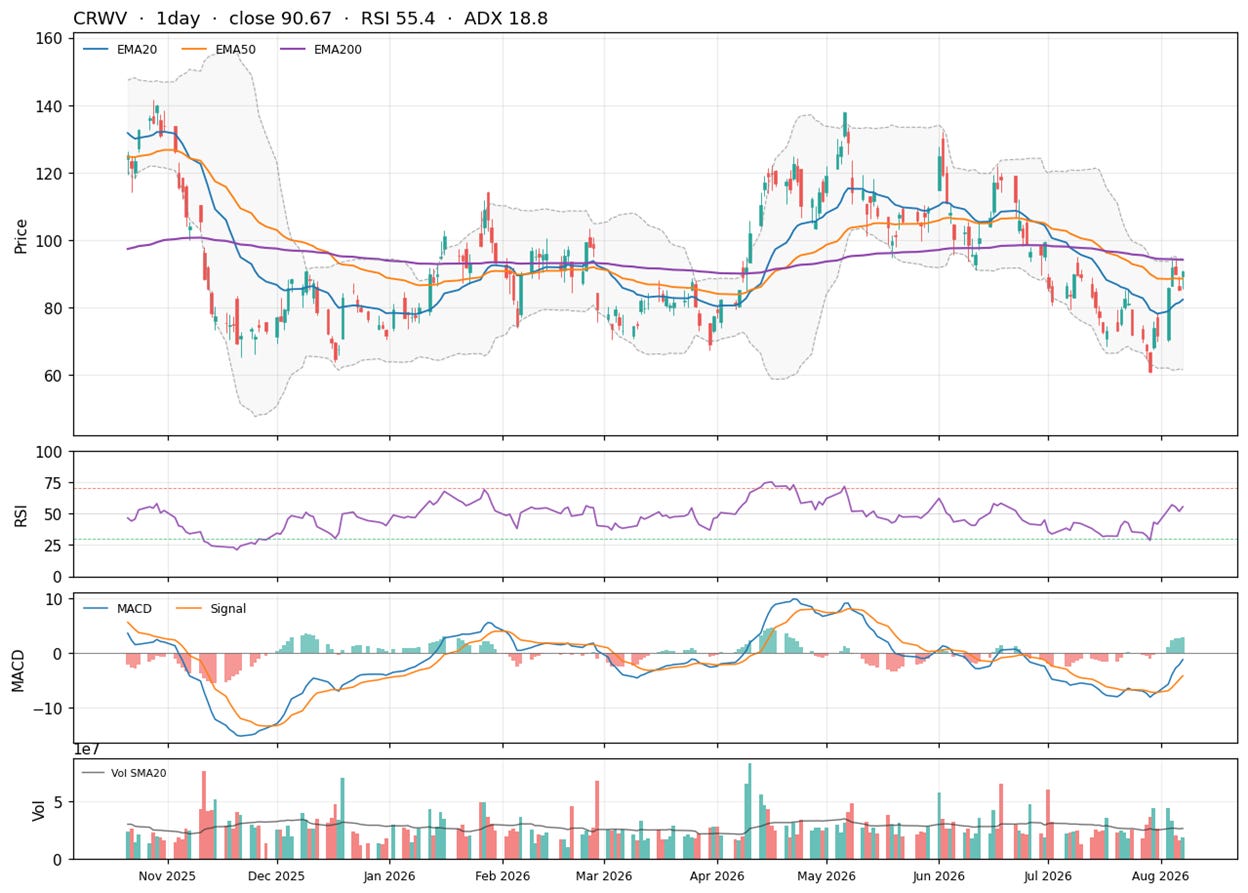Click the 25 tick on the RSI axis
1248x893 pixels.
[x=55, y=546]
